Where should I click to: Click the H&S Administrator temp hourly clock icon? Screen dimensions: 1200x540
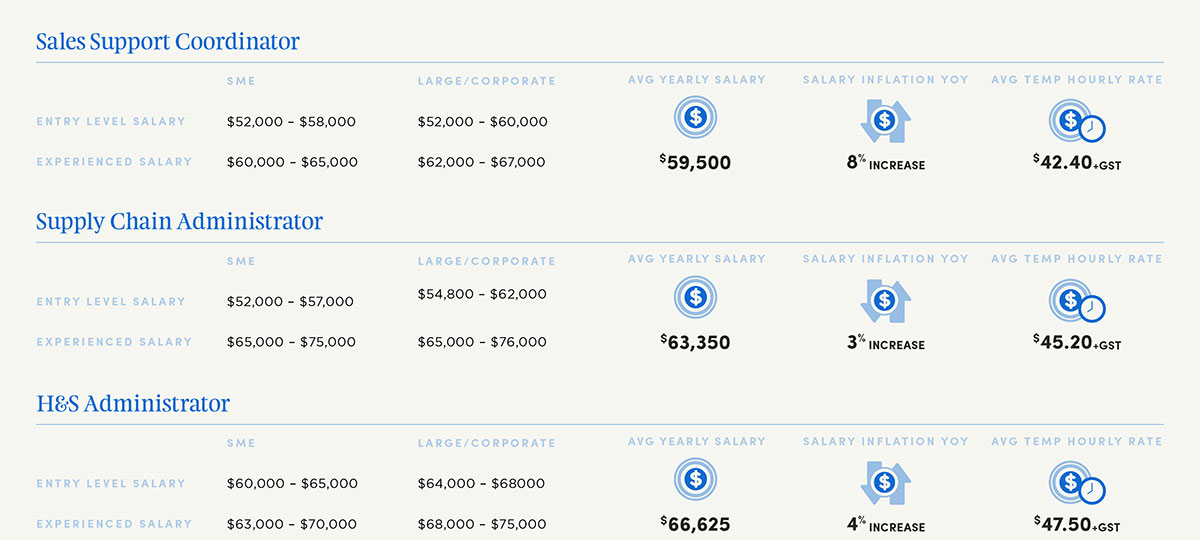[x=1076, y=483]
